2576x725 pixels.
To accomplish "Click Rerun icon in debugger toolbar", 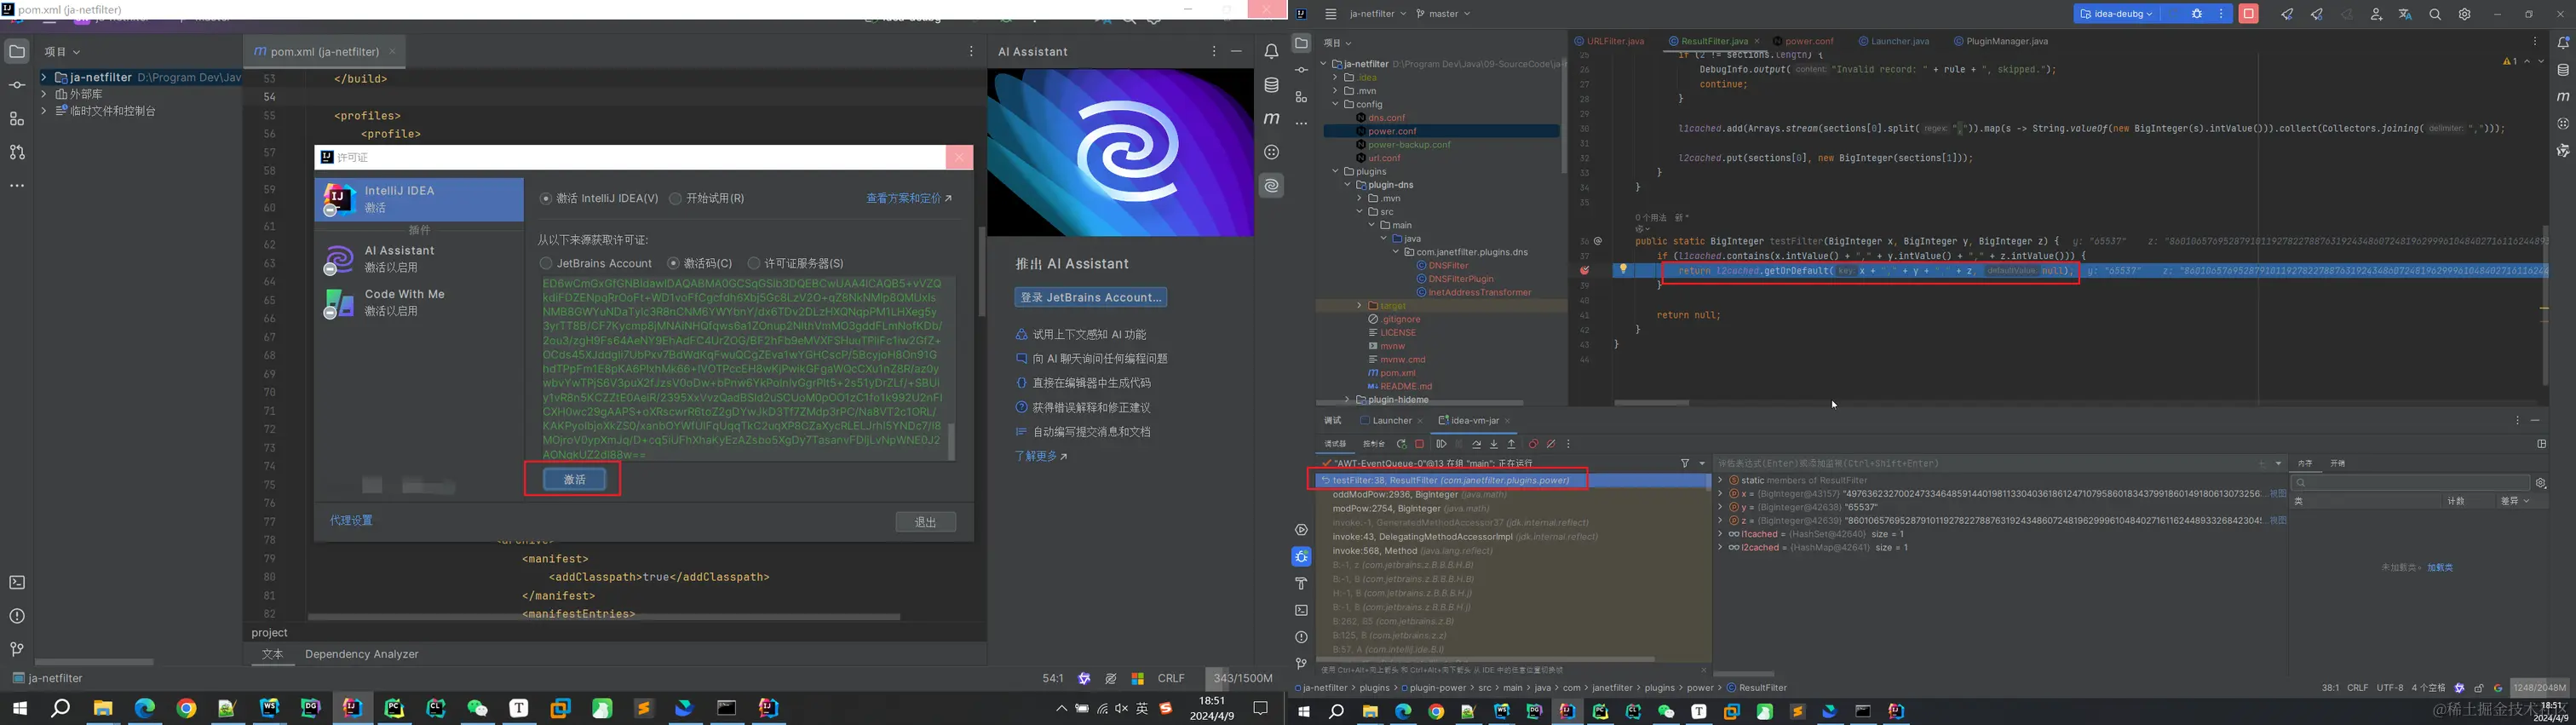I will (1402, 444).
